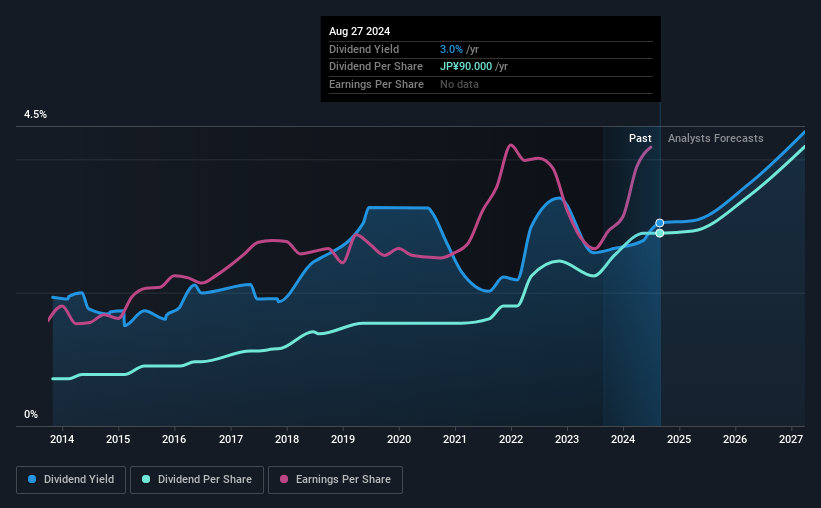Toggle the Dividend Yield legend series
The image size is (821, 508).
[71, 480]
